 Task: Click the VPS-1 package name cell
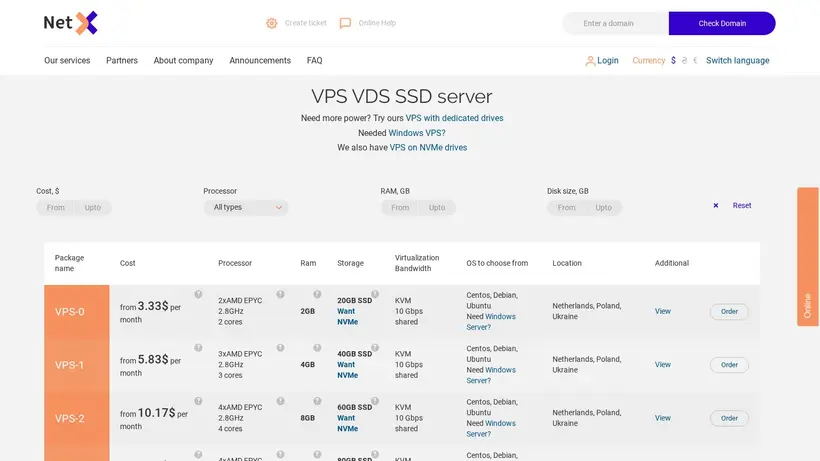click(x=77, y=365)
